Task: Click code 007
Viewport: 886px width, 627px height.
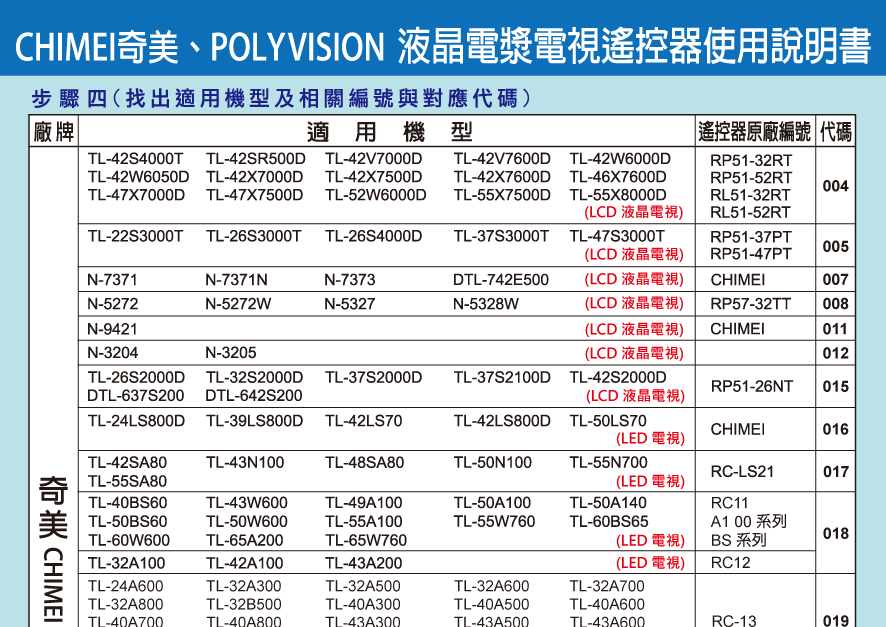Action: tap(835, 280)
